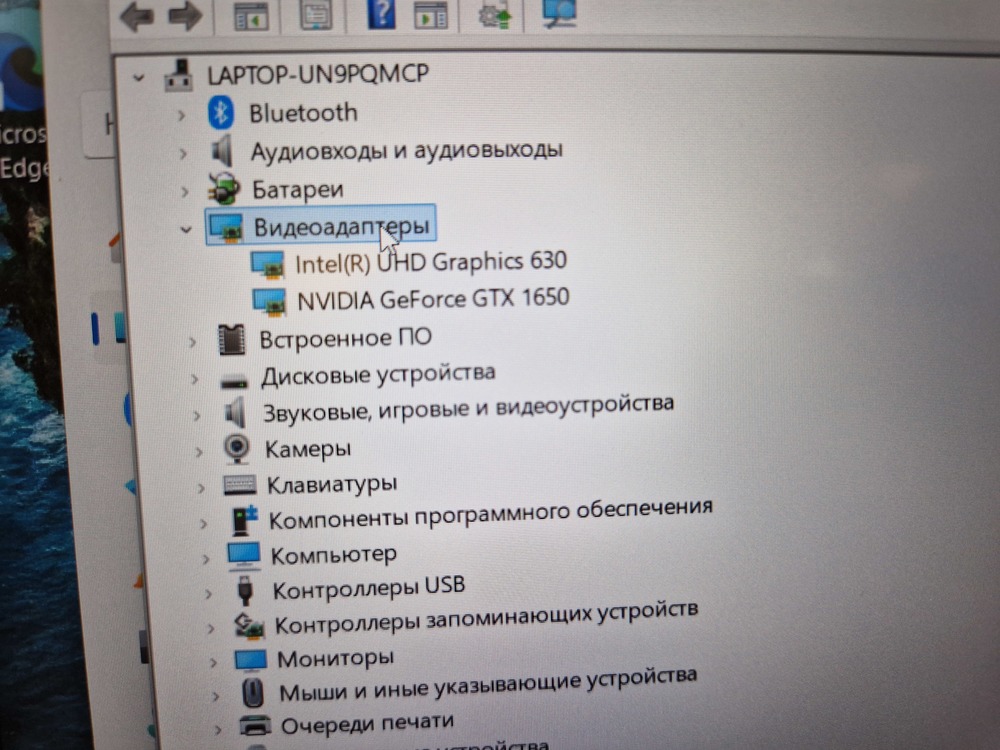Click the Батареи battery icon

click(x=223, y=189)
